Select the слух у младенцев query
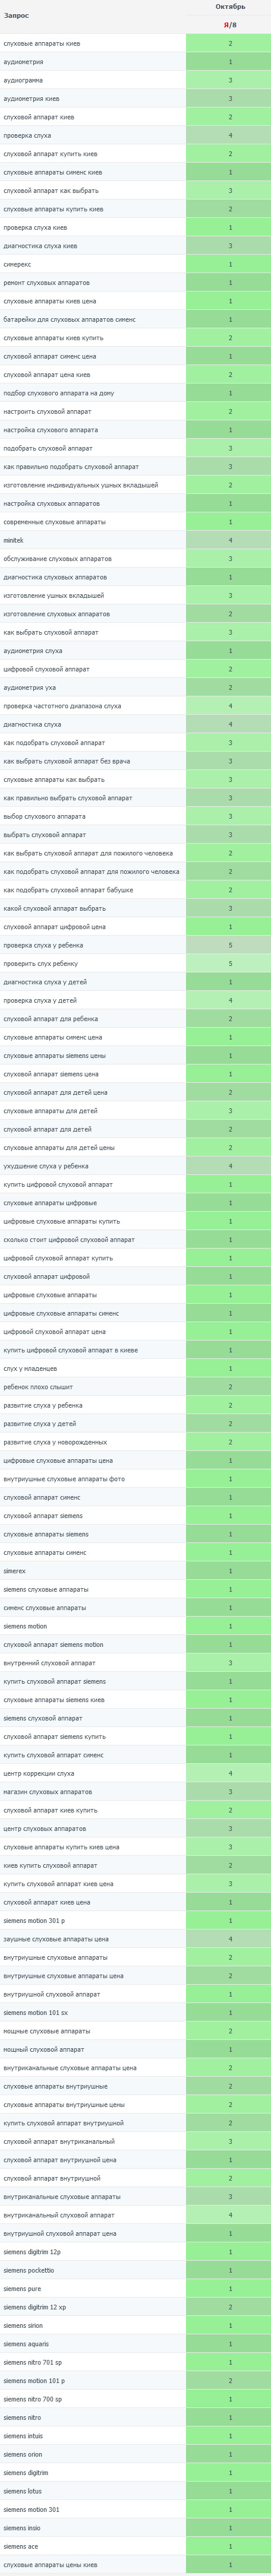The image size is (271, 2576). [30, 1369]
